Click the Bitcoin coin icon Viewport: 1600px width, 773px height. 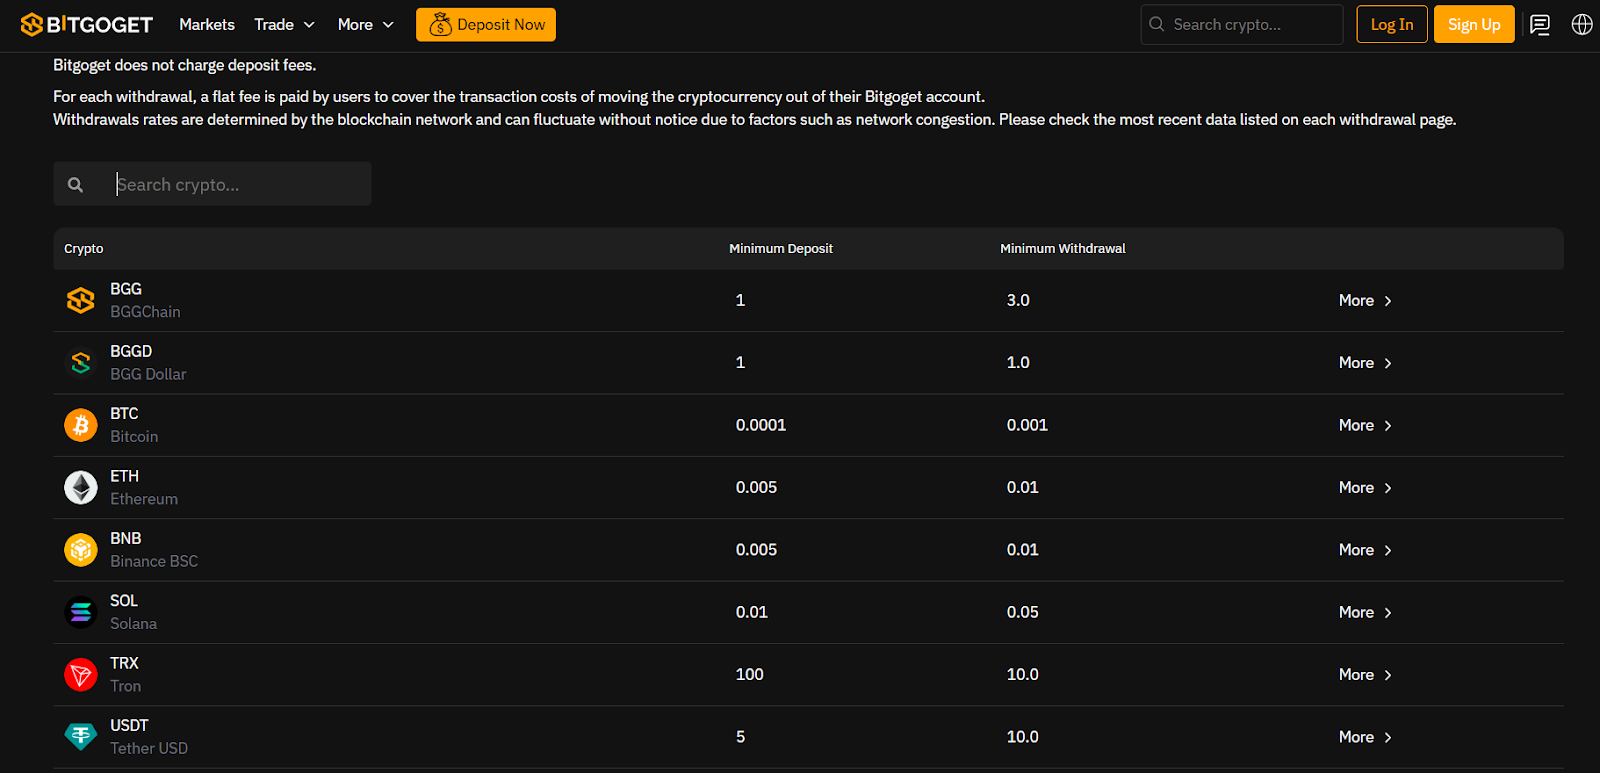[81, 425]
